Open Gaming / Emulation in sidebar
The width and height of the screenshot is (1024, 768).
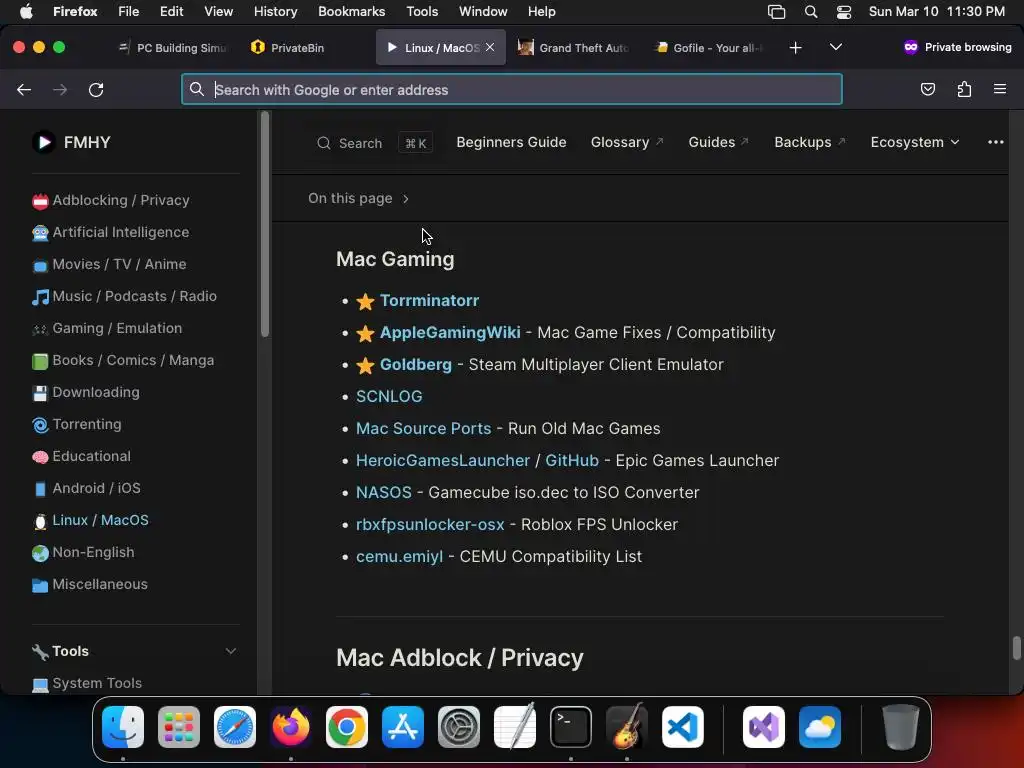click(106, 328)
